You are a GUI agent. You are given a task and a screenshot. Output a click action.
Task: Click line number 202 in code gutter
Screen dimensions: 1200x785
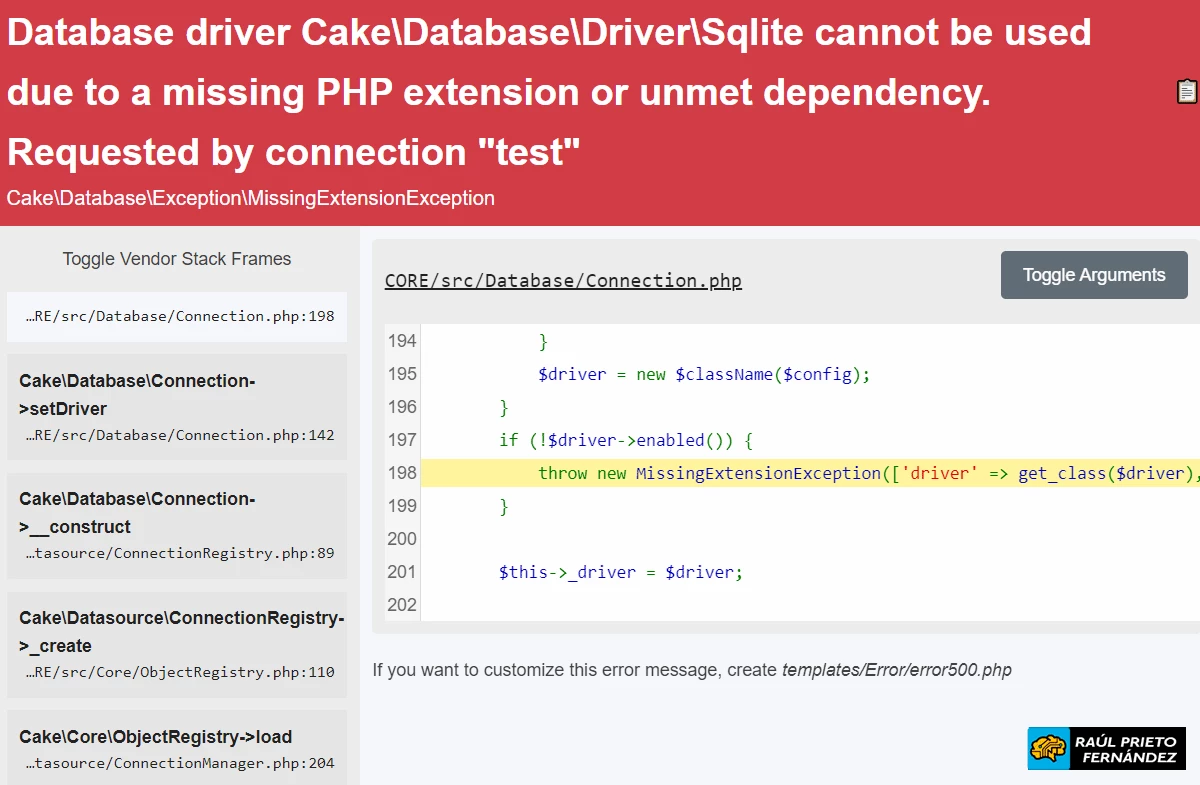(x=402, y=605)
